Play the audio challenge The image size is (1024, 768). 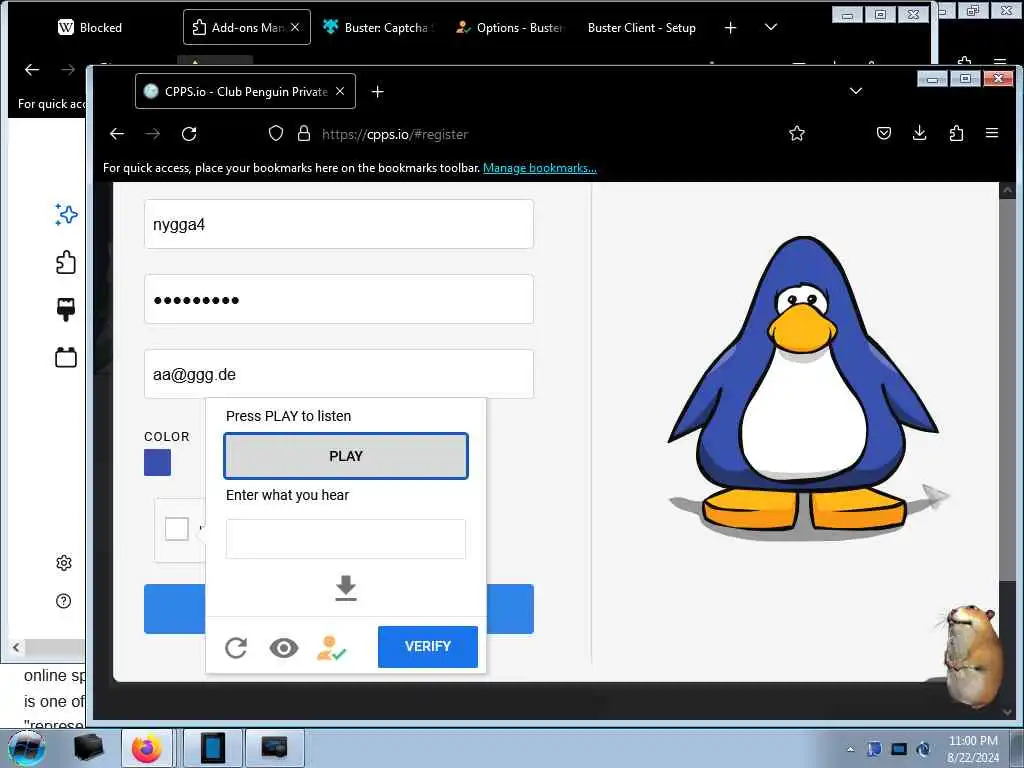point(345,456)
